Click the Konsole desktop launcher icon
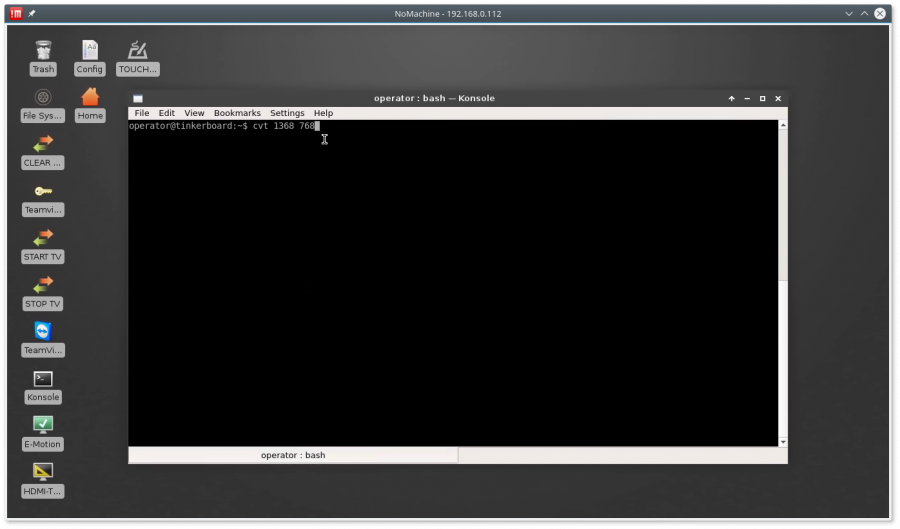Screen dimensions: 900x529 coord(43,379)
